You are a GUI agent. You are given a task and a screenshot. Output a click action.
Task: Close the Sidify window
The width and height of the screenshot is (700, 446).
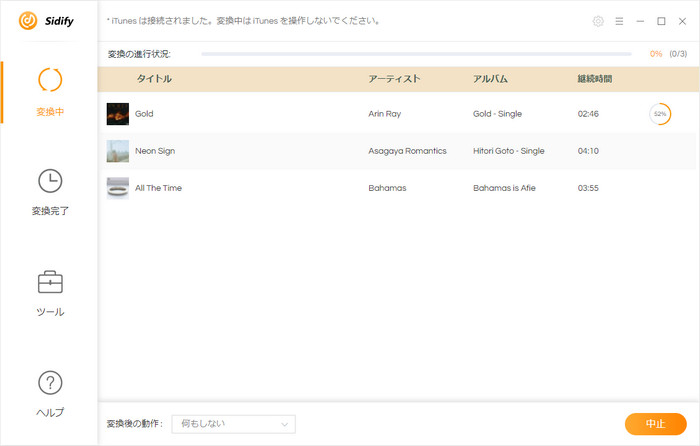point(682,21)
